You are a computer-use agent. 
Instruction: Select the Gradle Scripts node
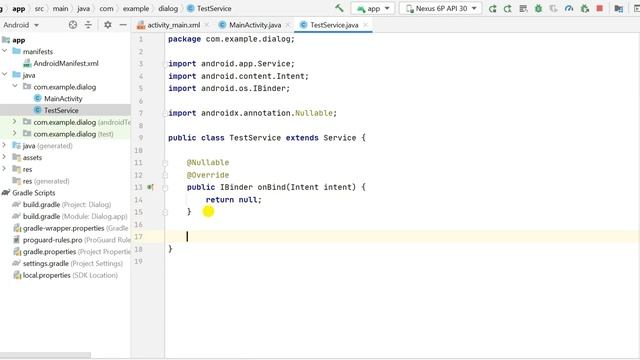click(x=33, y=193)
